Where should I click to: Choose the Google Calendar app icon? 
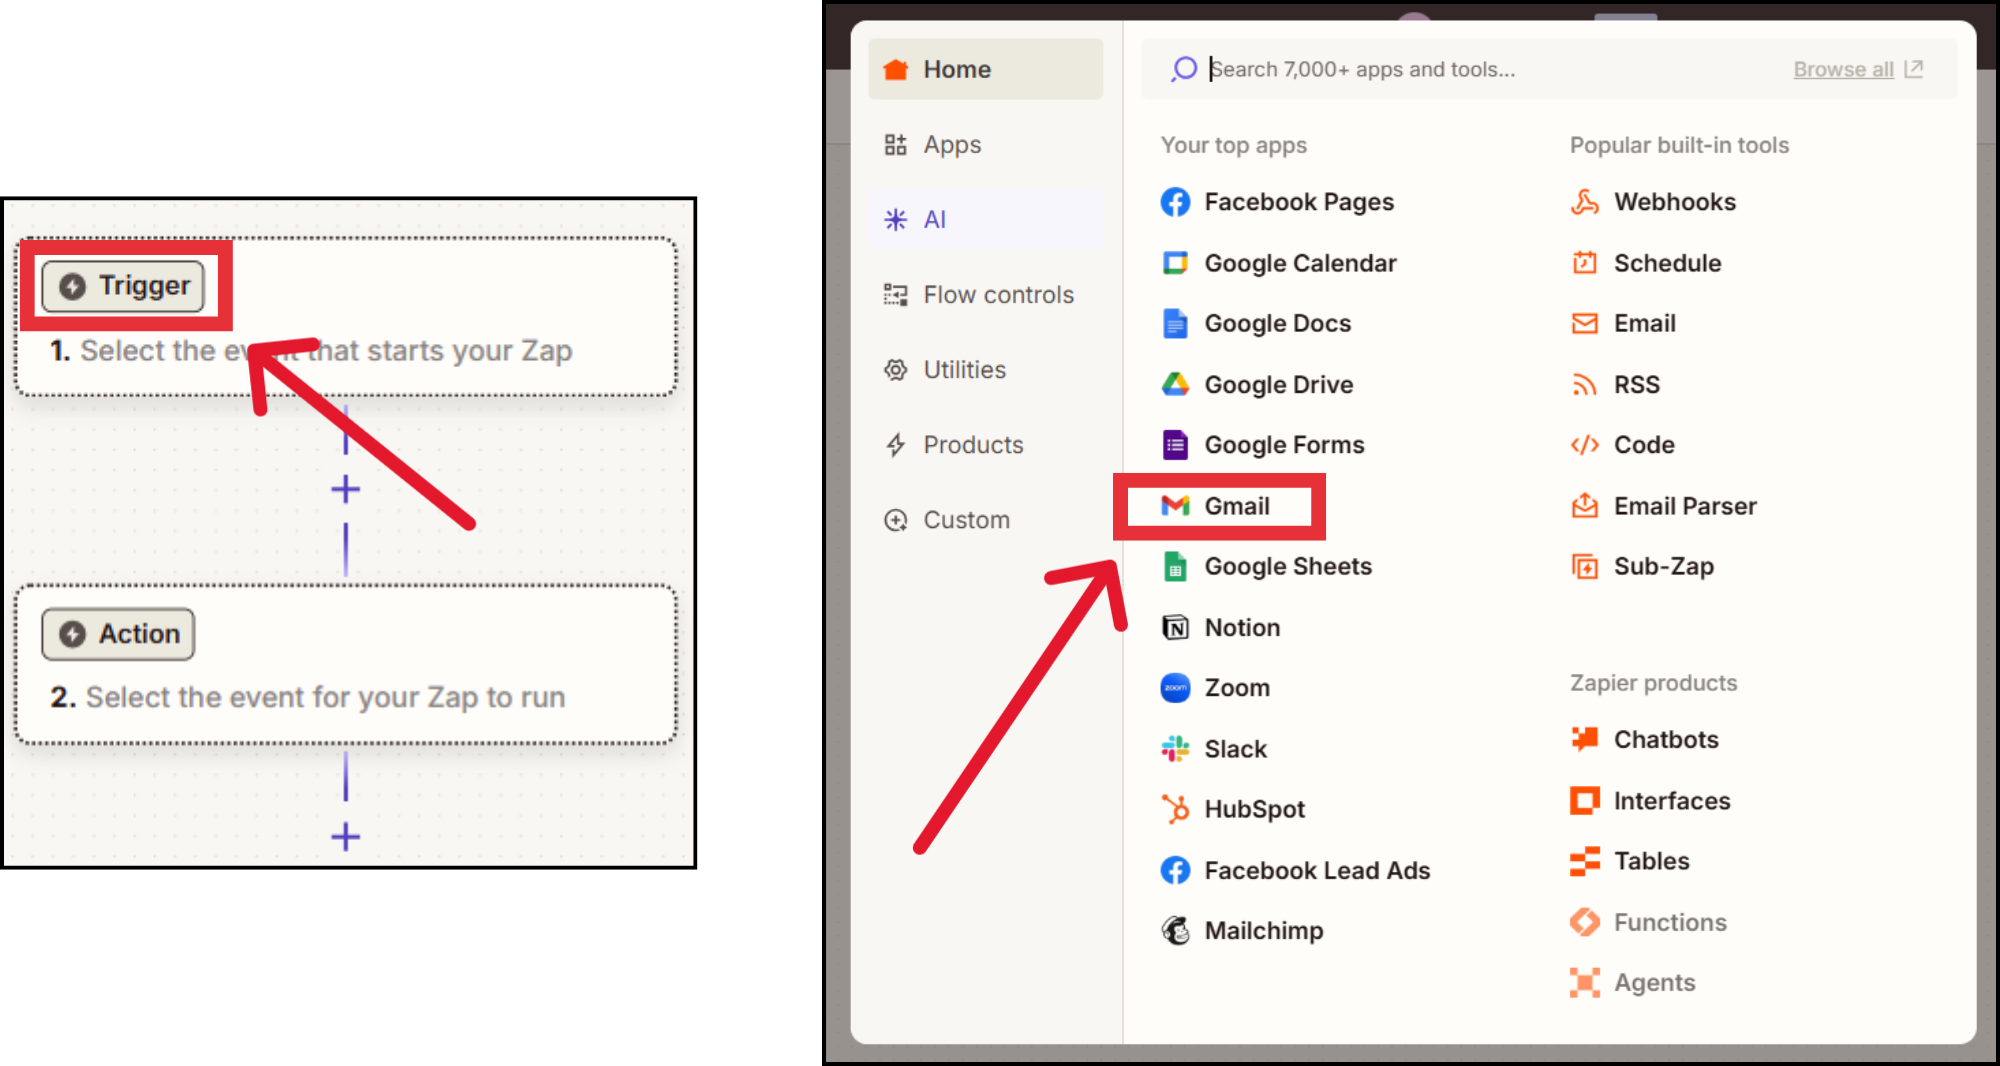(1175, 263)
